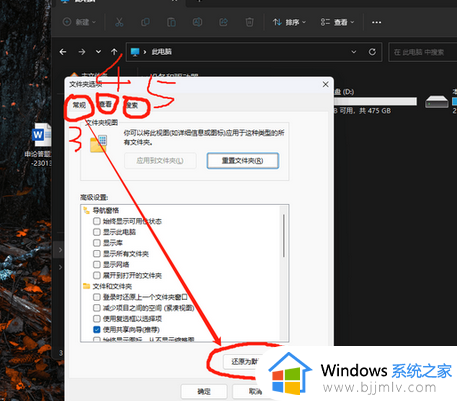The height and width of the screenshot is (401, 457).
Task: Close the 文件夹选项 dialog
Action: (326, 85)
